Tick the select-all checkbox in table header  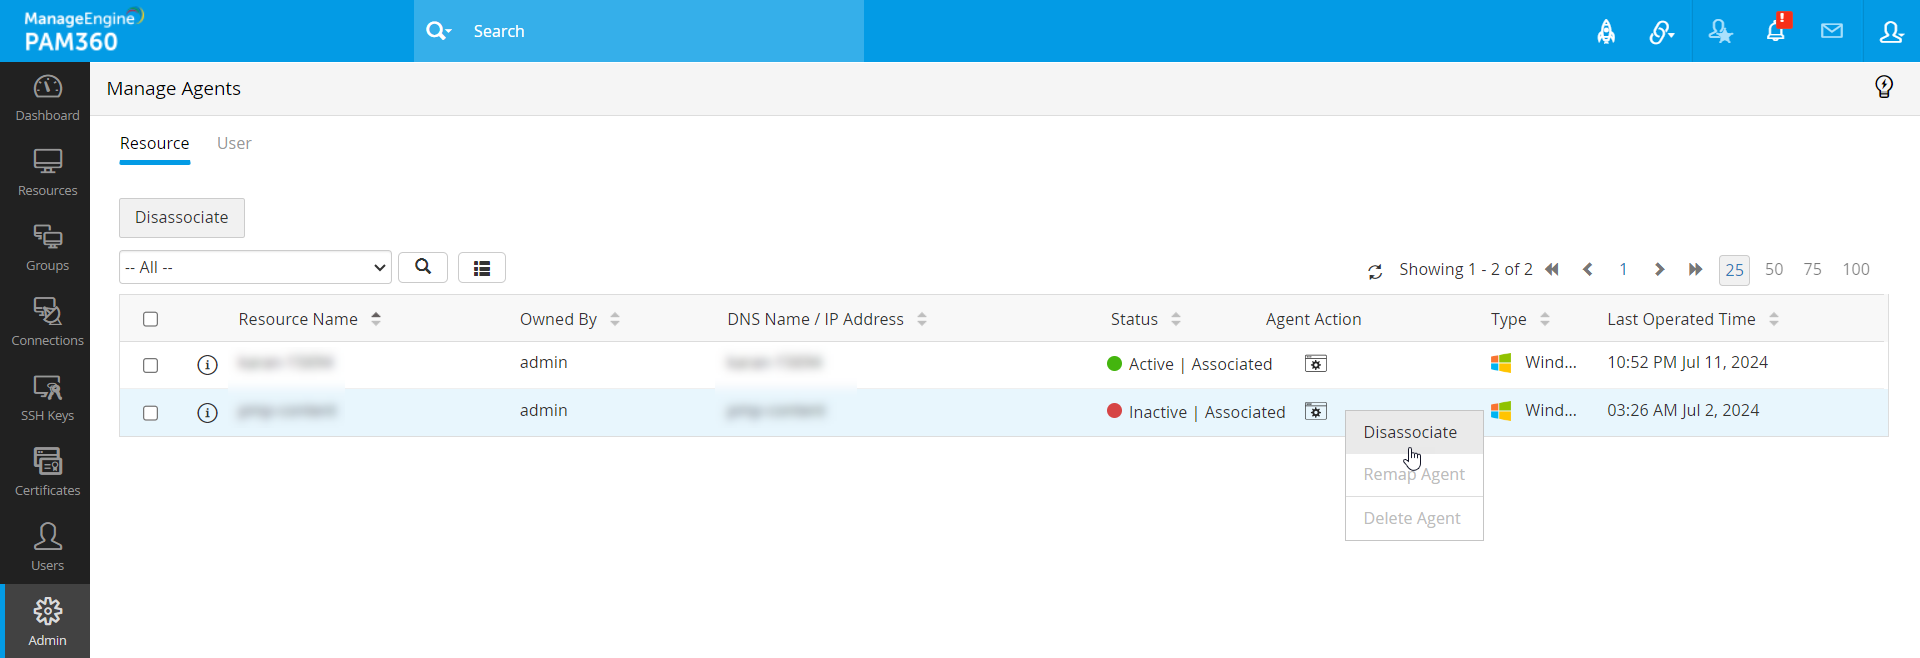tap(150, 319)
